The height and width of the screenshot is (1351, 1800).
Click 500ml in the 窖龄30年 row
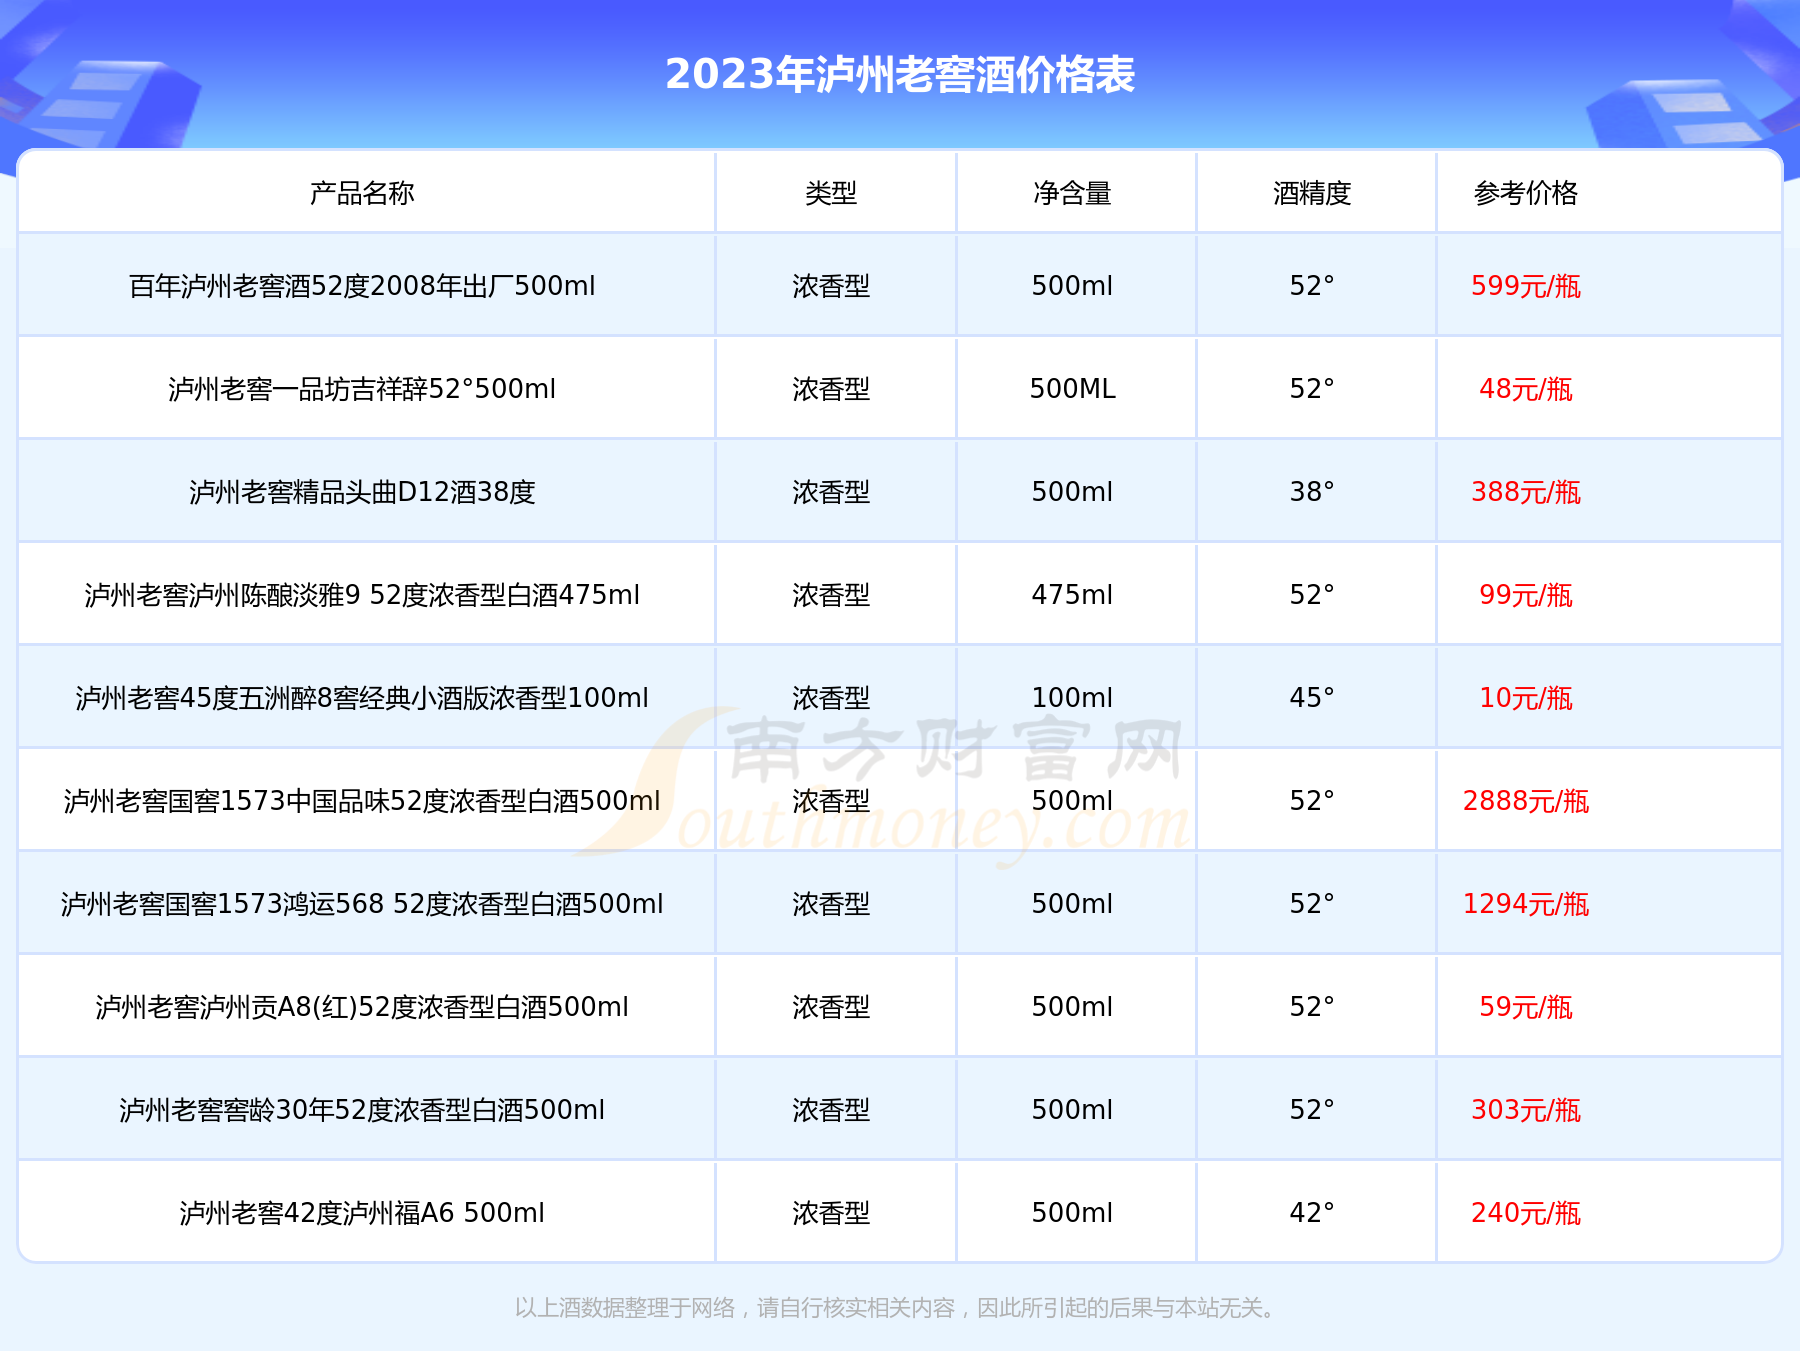click(x=1072, y=1110)
